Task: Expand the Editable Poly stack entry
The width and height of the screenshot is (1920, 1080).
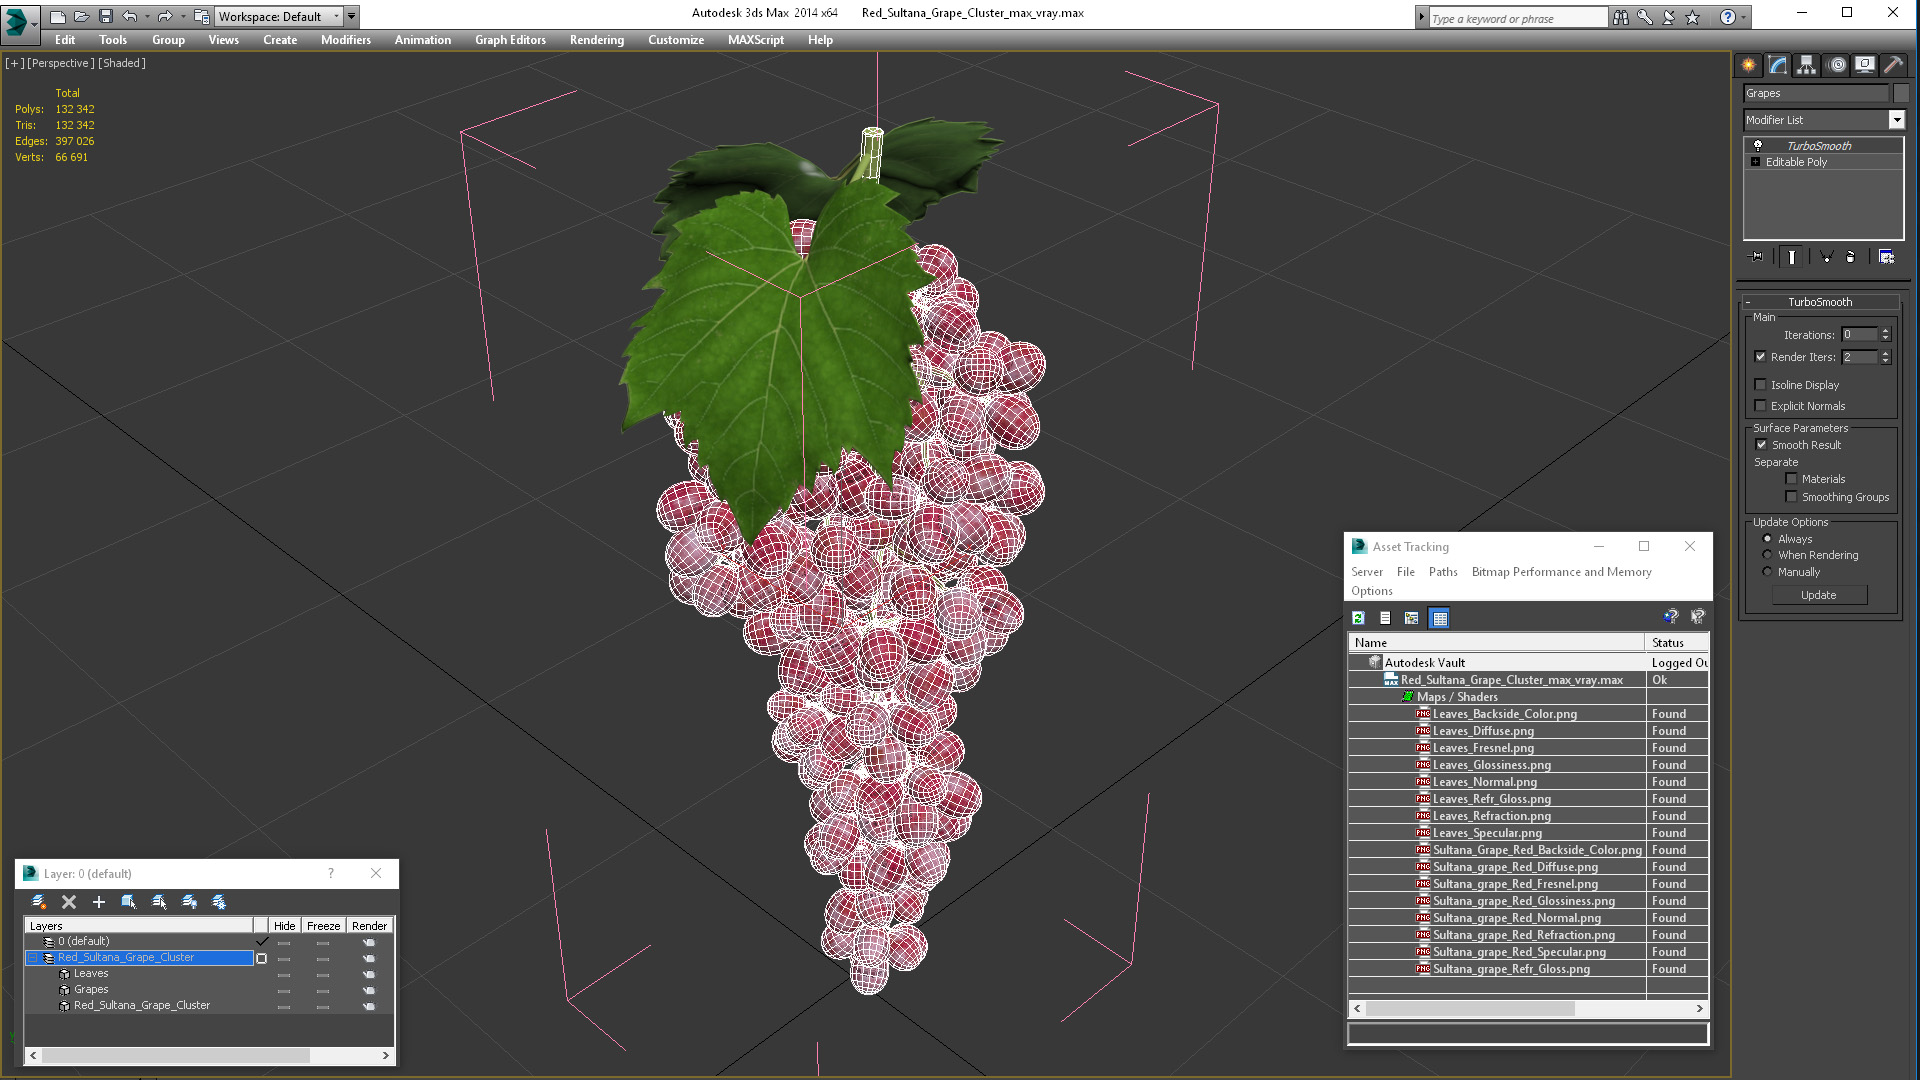Action: pyautogui.click(x=1755, y=162)
